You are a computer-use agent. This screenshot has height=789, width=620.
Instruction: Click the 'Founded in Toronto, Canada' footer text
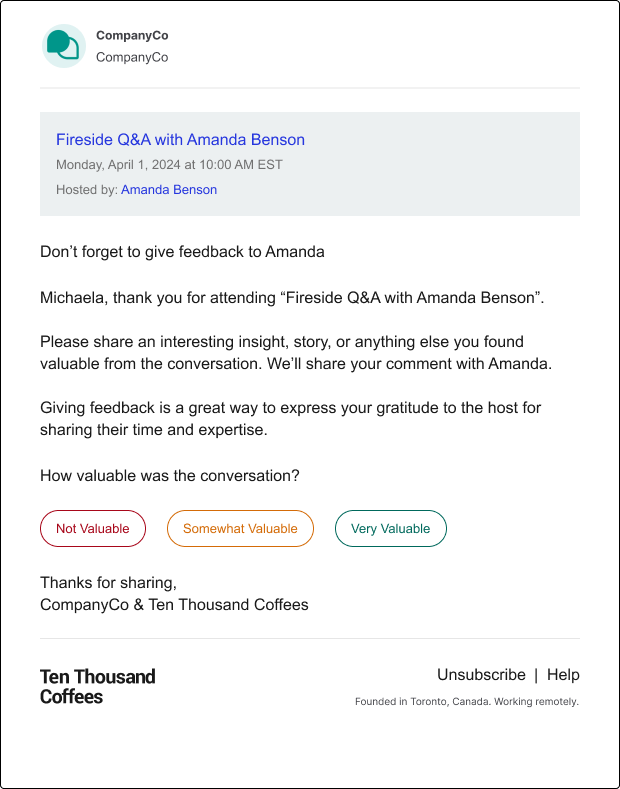pyautogui.click(x=467, y=701)
